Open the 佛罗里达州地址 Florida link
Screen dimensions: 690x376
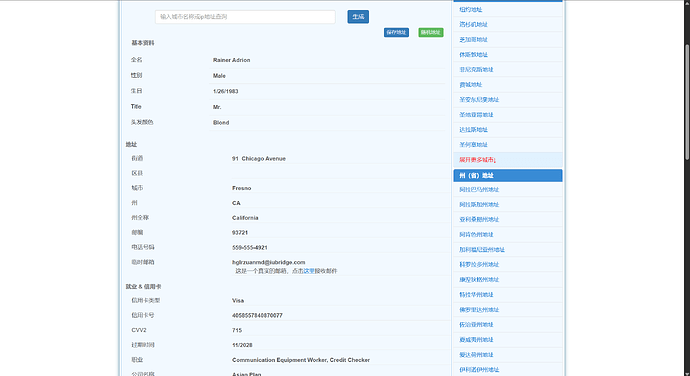tap(479, 310)
